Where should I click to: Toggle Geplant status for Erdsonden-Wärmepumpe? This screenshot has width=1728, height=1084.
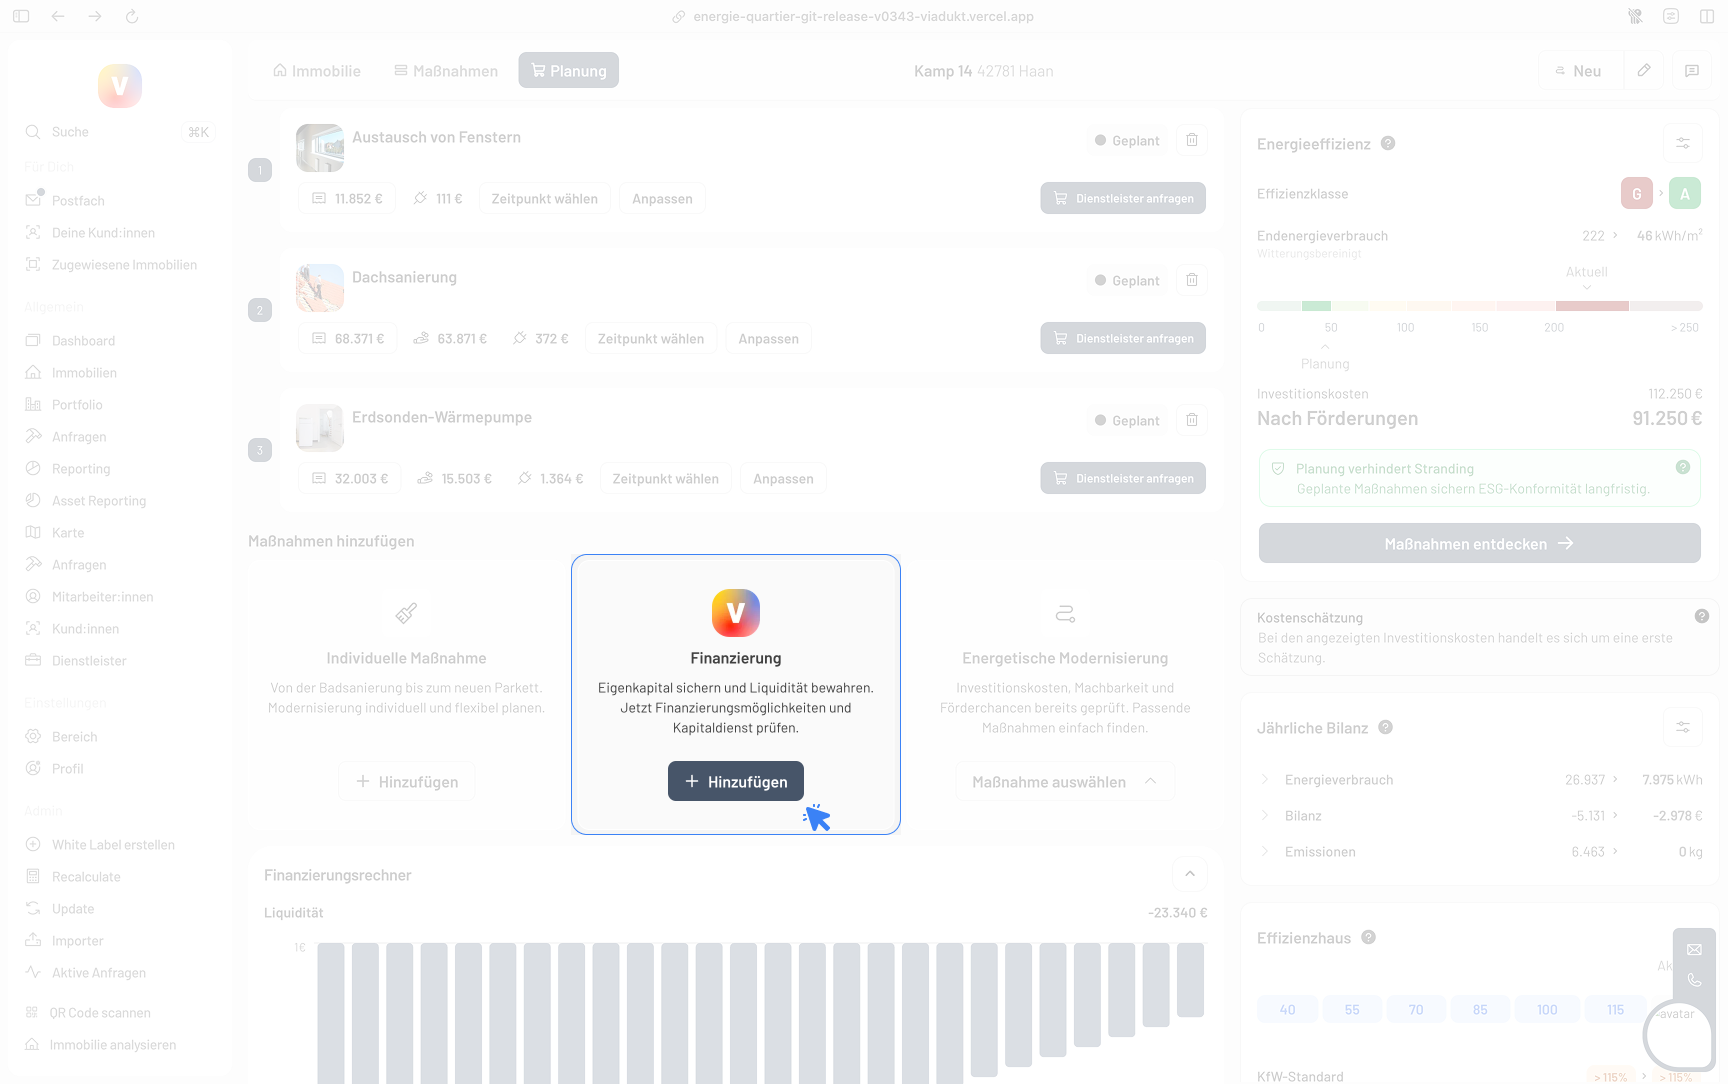pyautogui.click(x=1127, y=421)
